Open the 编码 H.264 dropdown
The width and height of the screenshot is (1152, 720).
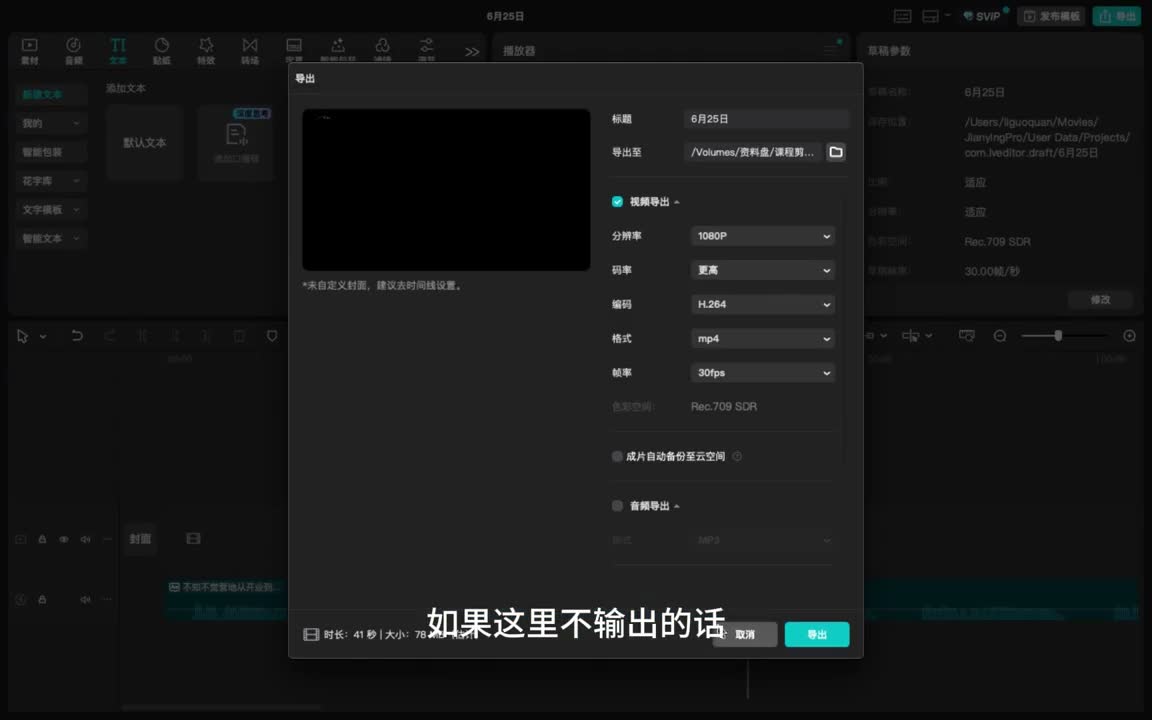(x=763, y=304)
